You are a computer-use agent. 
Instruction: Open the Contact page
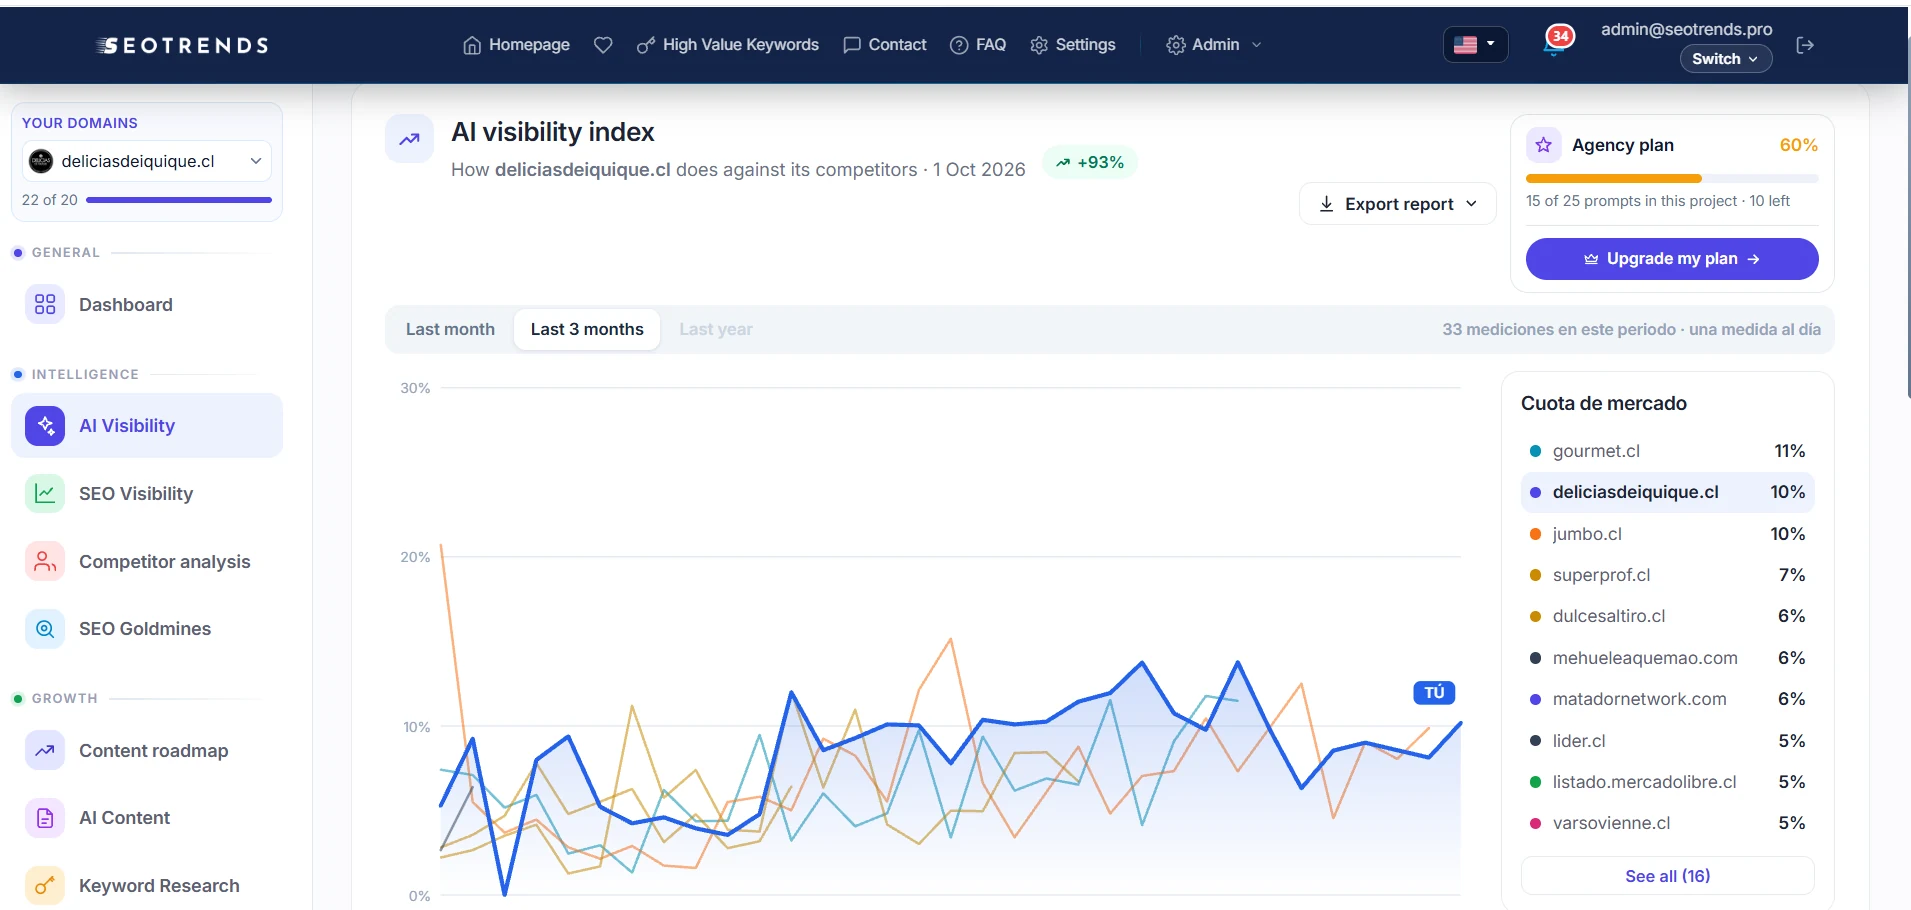point(885,45)
